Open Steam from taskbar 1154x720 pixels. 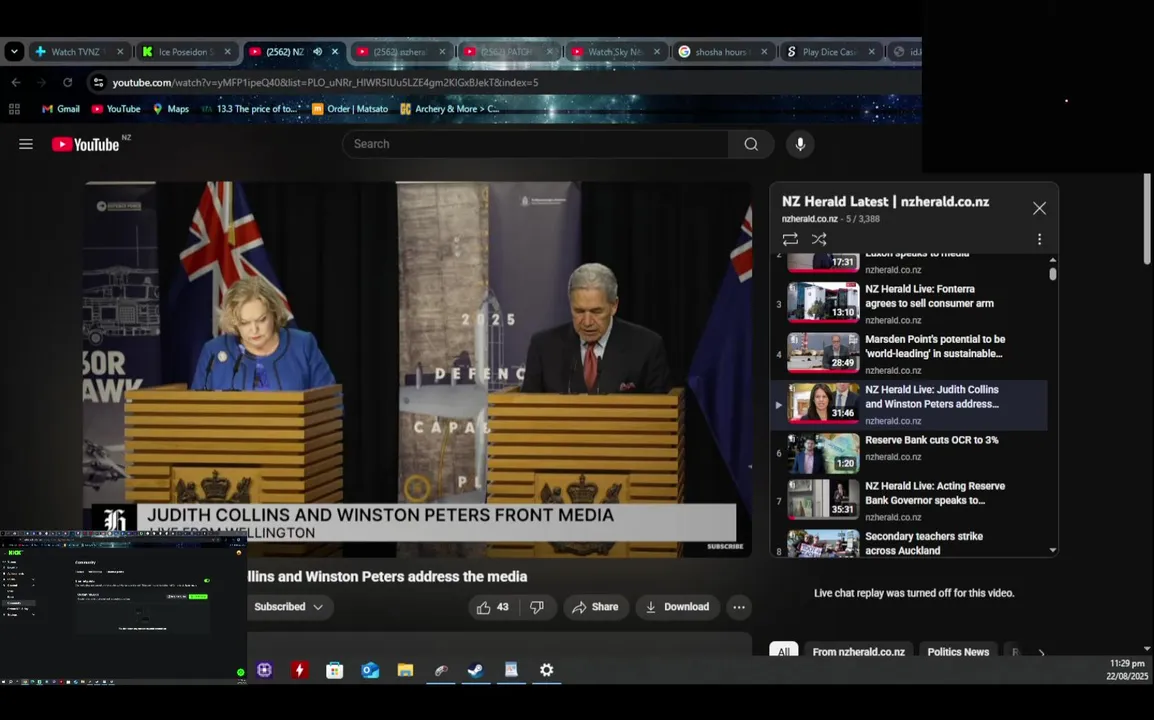(x=475, y=670)
